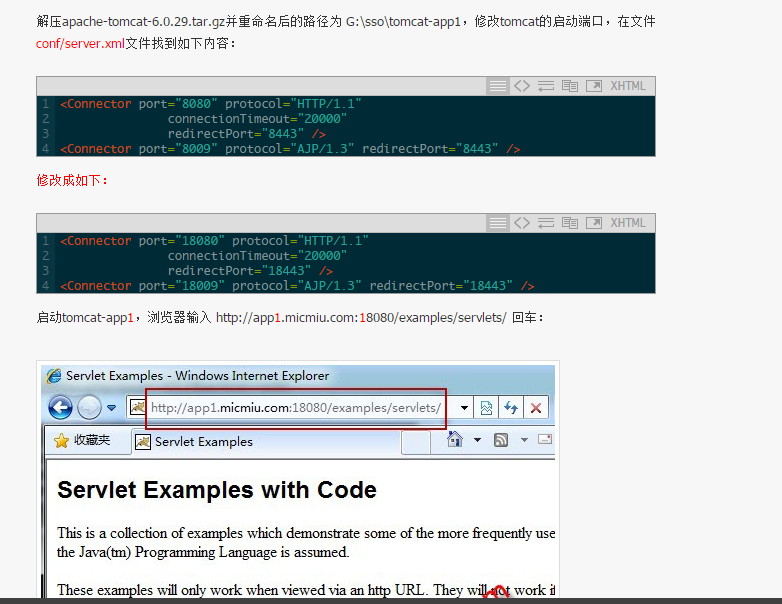The height and width of the screenshot is (604, 782).
Task: Click the Internet Explorer logo in title bar
Action: [53, 376]
